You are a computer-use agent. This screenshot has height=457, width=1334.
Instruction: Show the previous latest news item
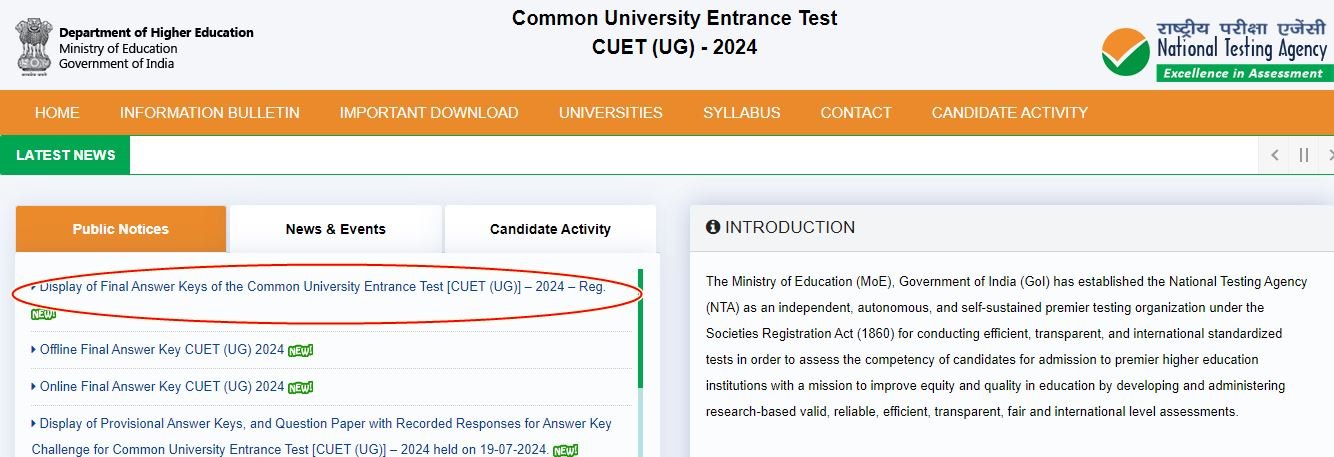(1275, 155)
